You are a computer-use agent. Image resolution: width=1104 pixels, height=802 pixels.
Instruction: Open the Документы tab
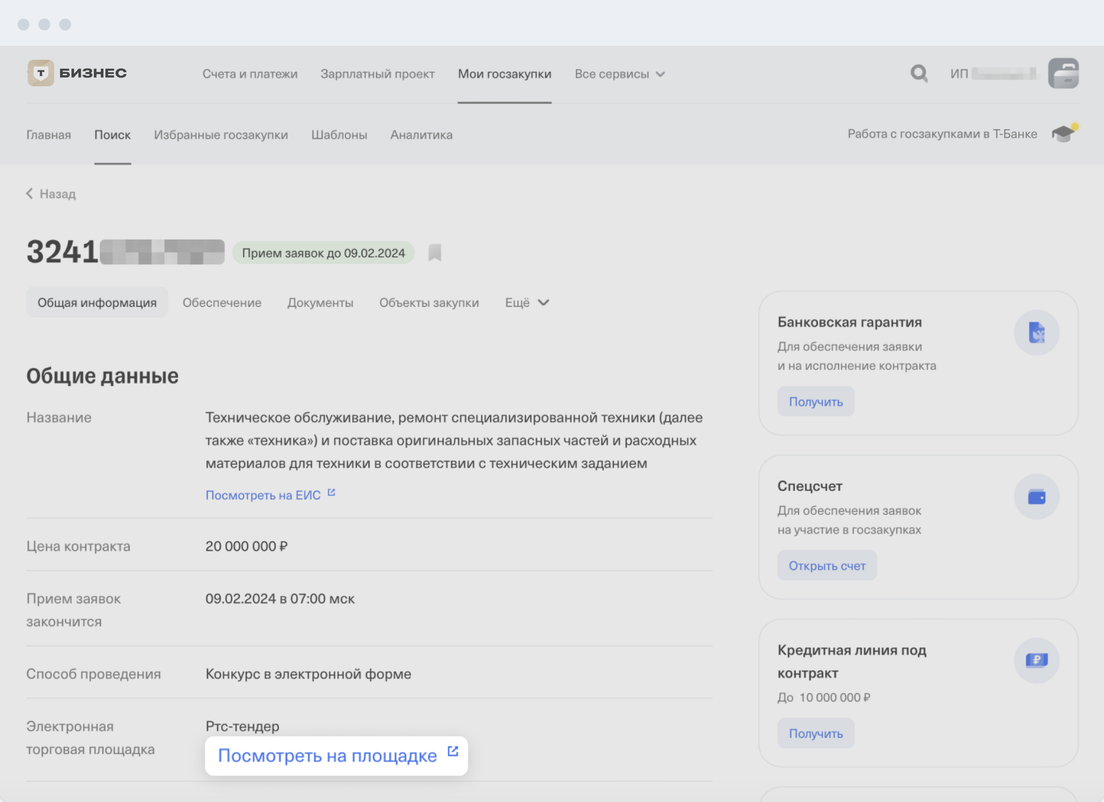320,303
